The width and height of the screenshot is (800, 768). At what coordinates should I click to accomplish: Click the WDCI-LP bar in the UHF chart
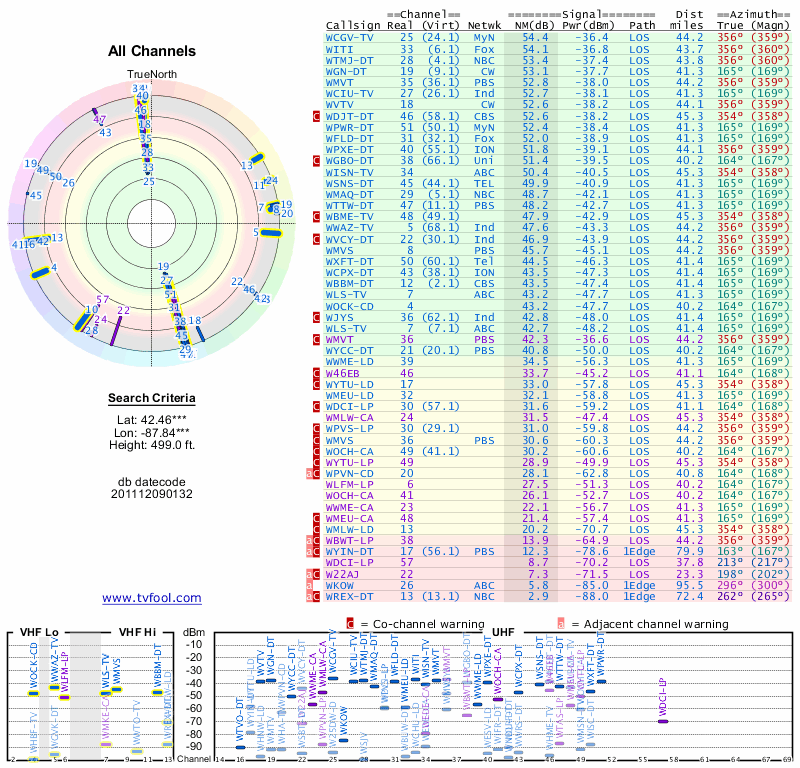[x=663, y=721]
